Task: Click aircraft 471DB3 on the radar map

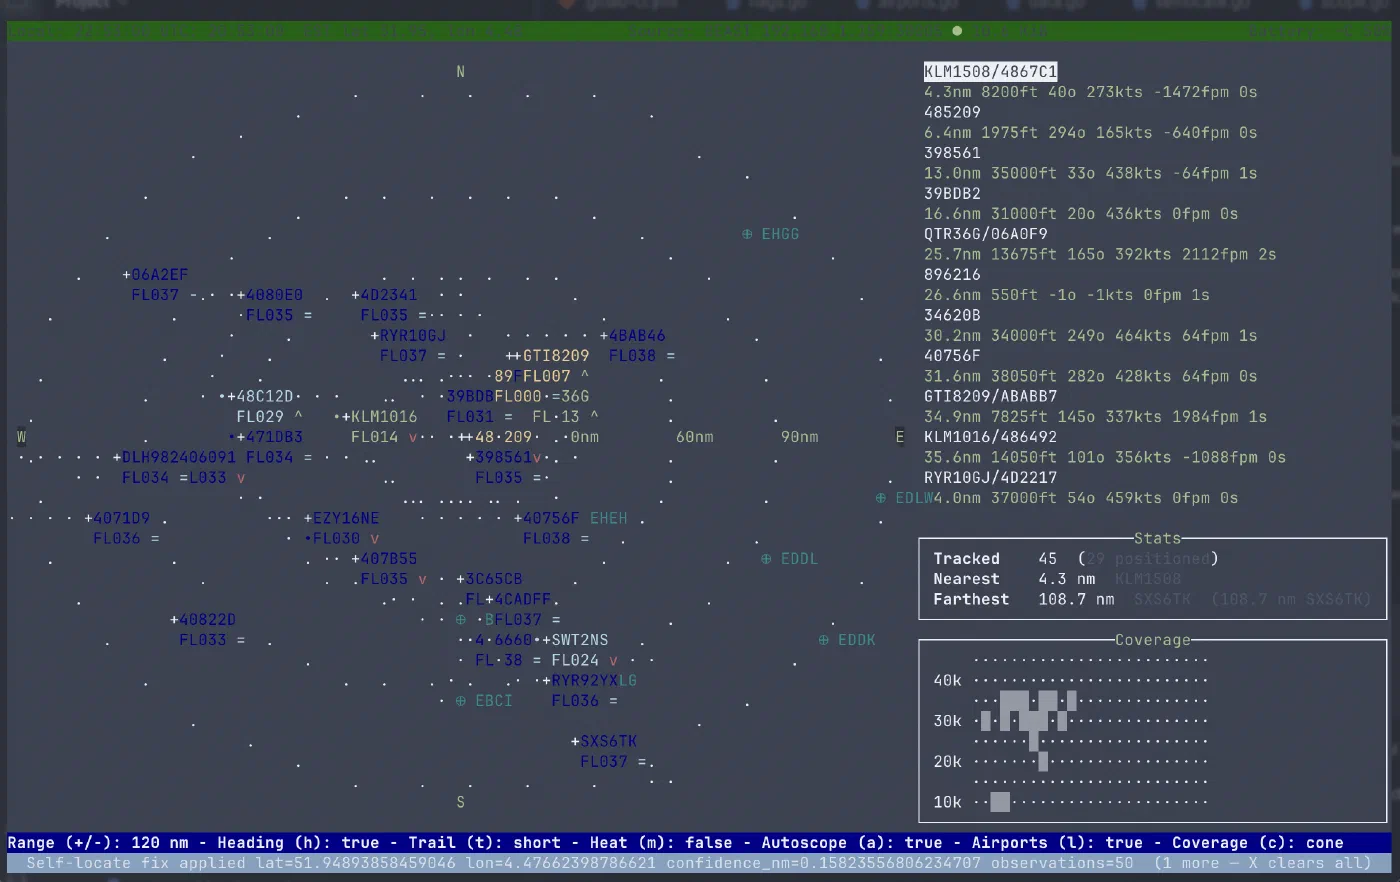Action: pyautogui.click(x=270, y=437)
